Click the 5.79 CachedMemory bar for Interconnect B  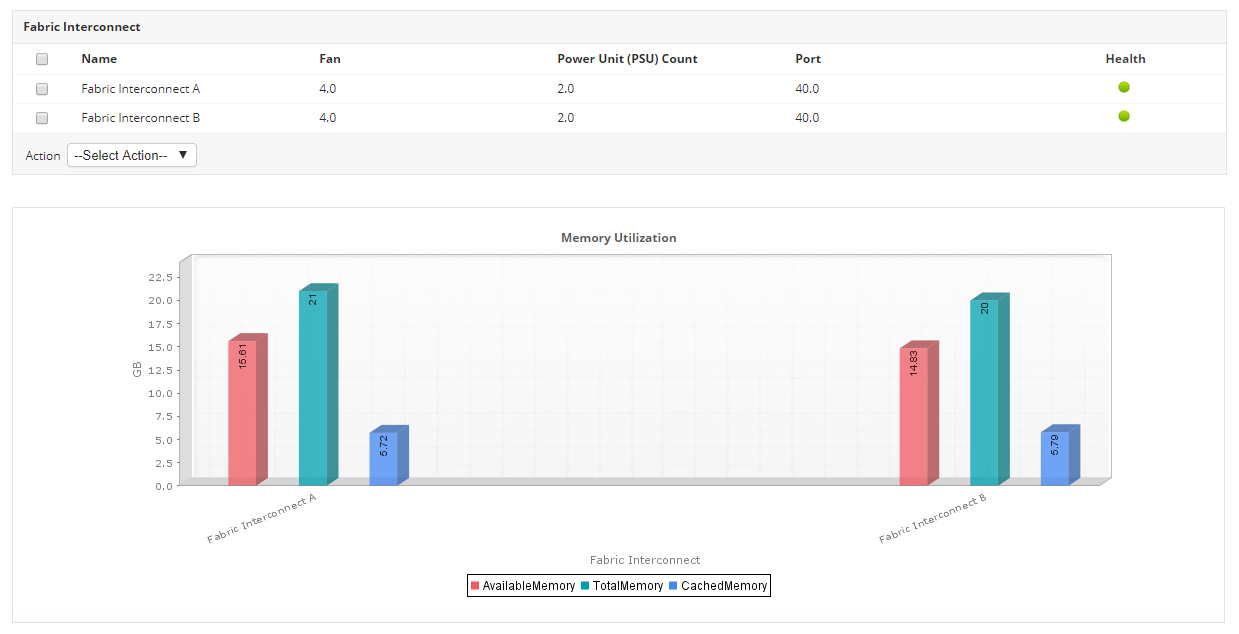pos(1054,460)
